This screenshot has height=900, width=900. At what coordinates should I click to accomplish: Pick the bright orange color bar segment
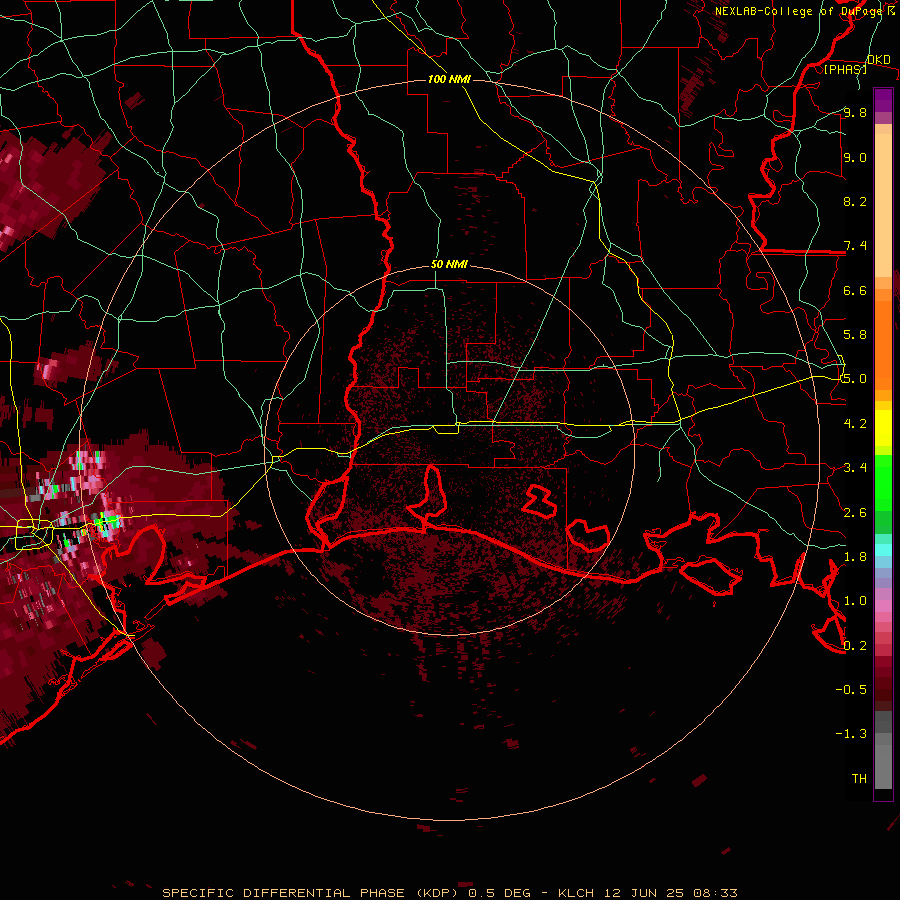point(883,345)
